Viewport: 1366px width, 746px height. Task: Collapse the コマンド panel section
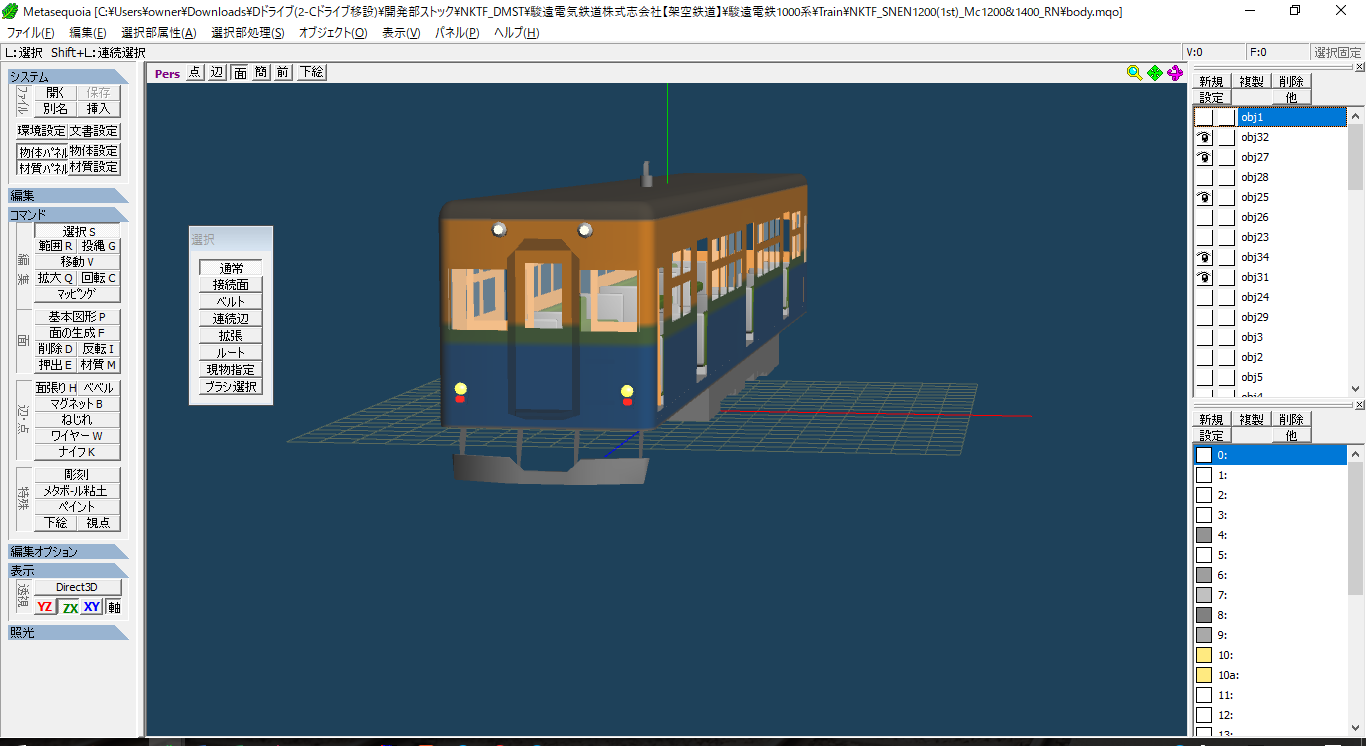tap(68, 214)
